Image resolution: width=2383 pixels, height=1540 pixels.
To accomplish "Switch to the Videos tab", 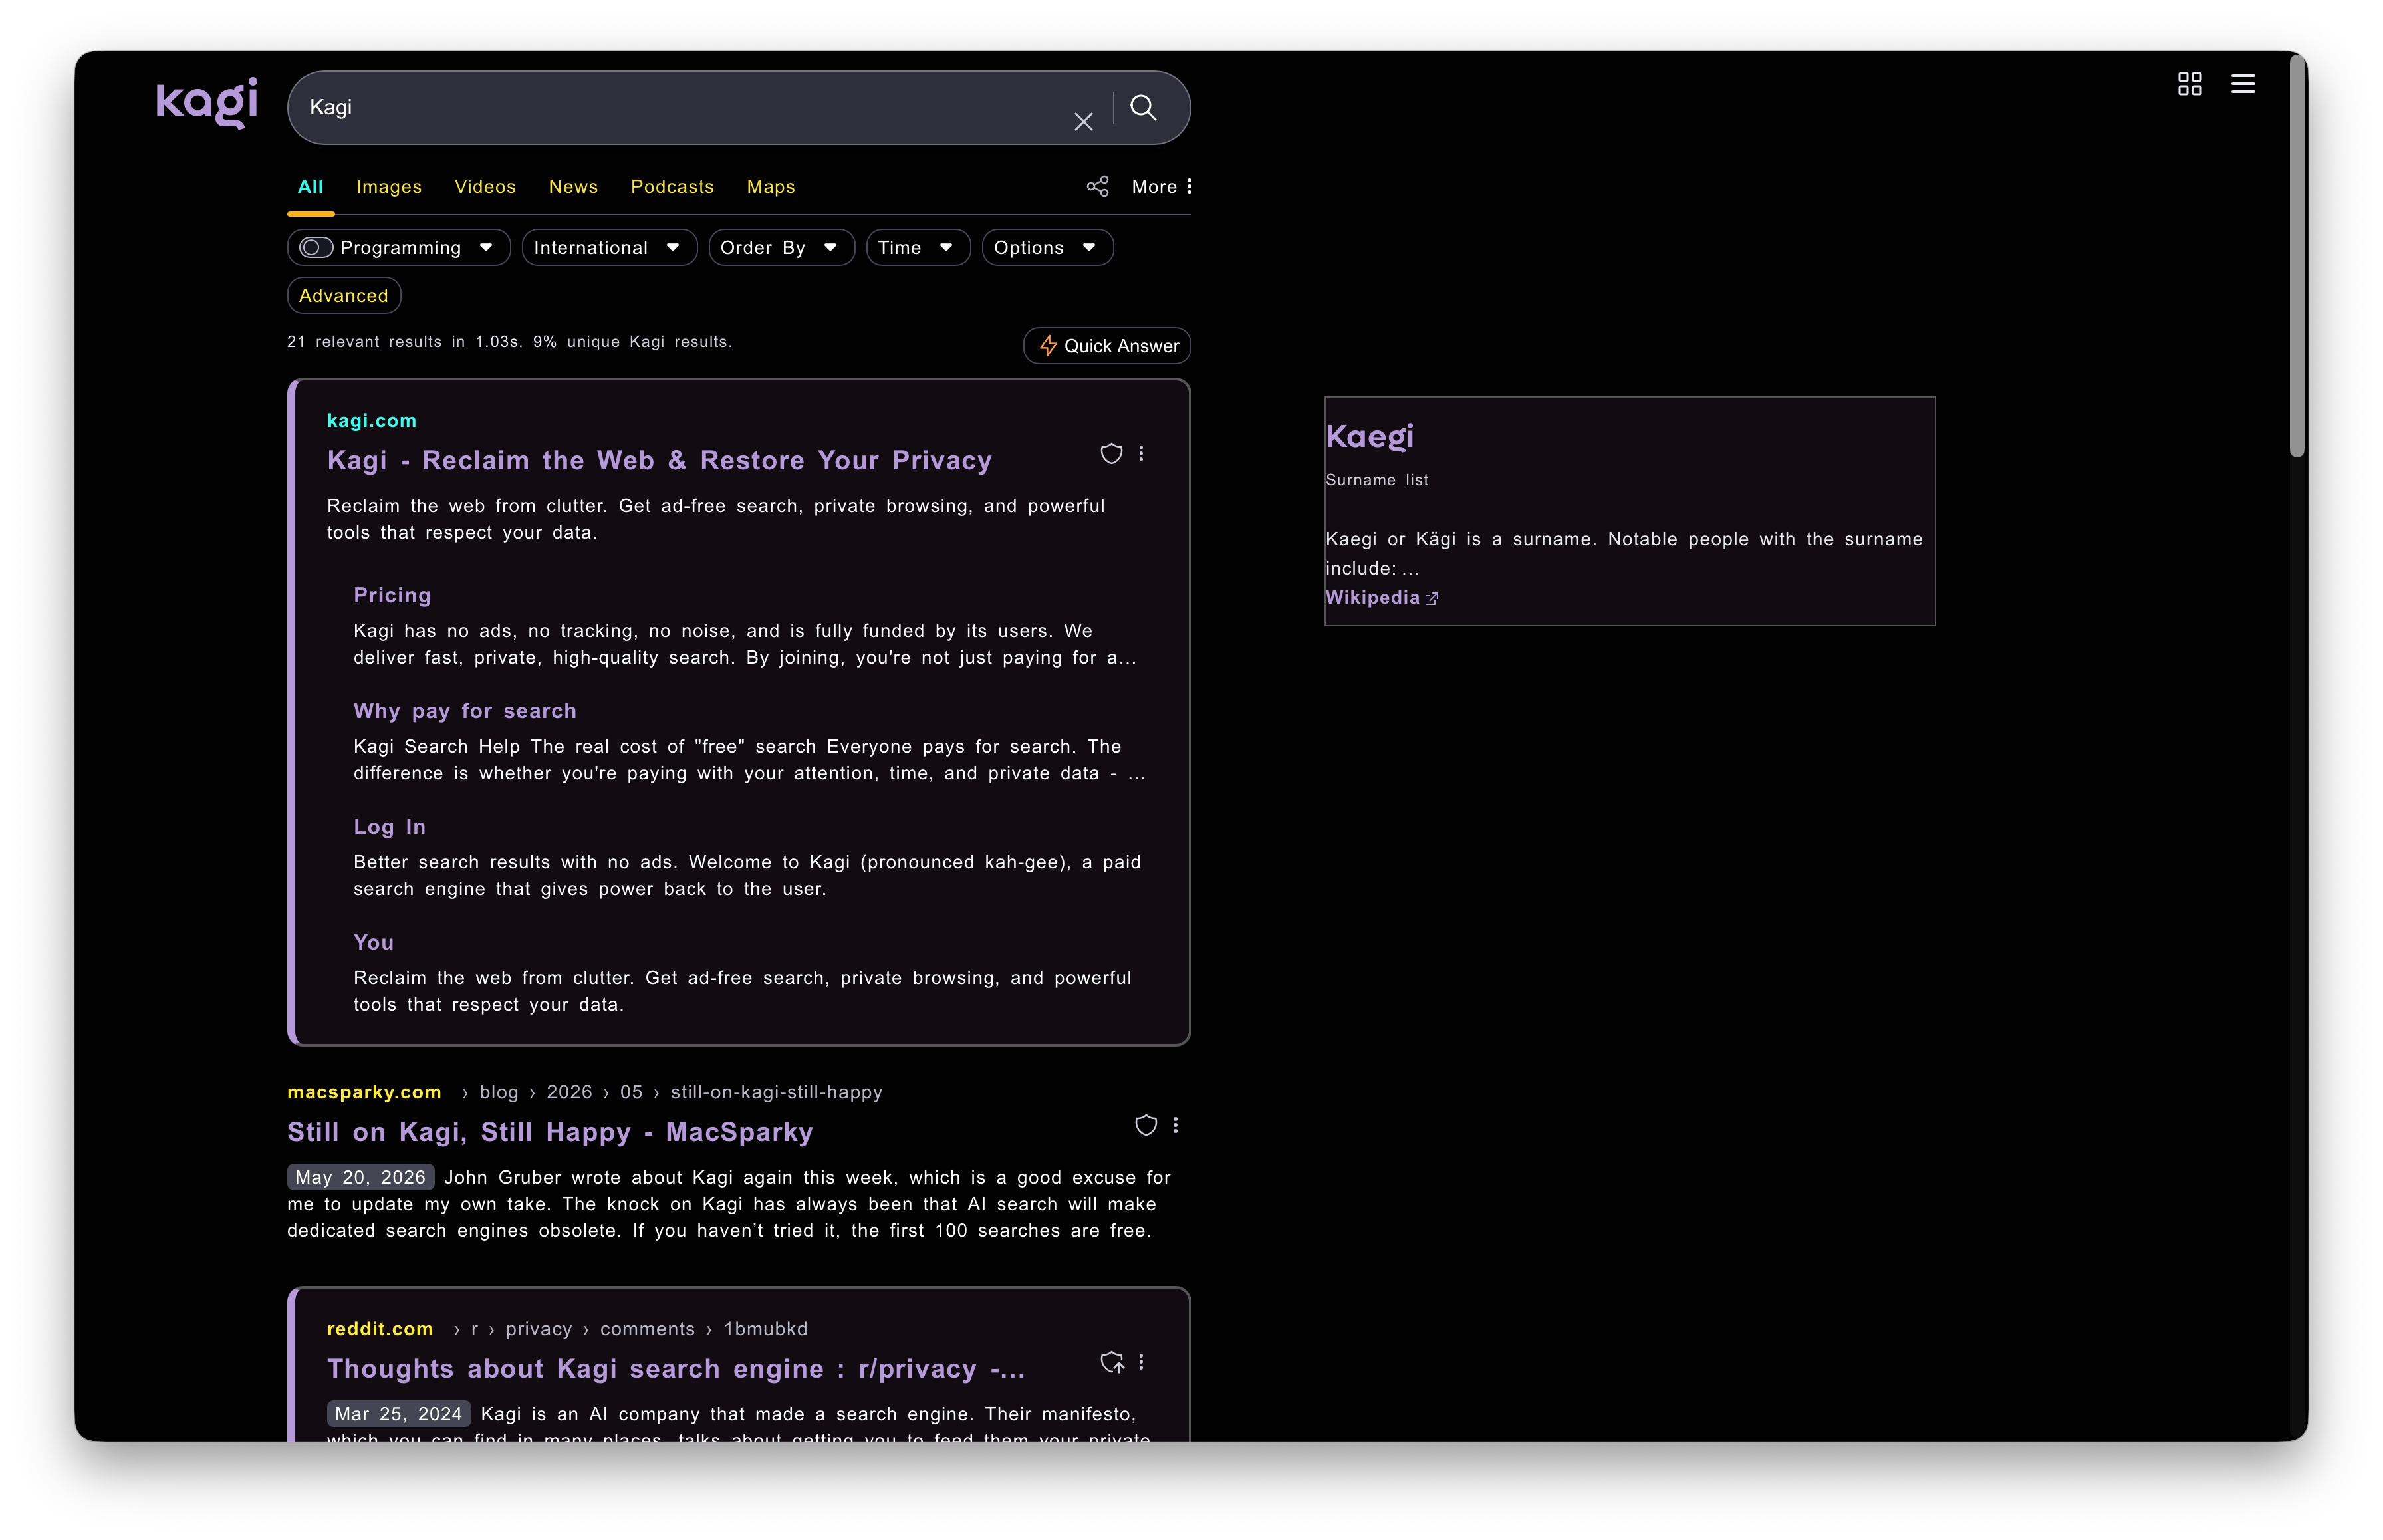I will 485,187.
